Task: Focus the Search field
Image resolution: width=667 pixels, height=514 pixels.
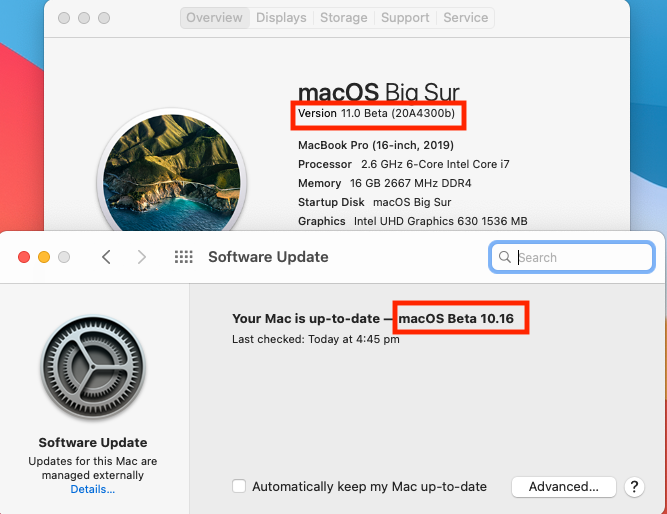Action: (x=572, y=257)
